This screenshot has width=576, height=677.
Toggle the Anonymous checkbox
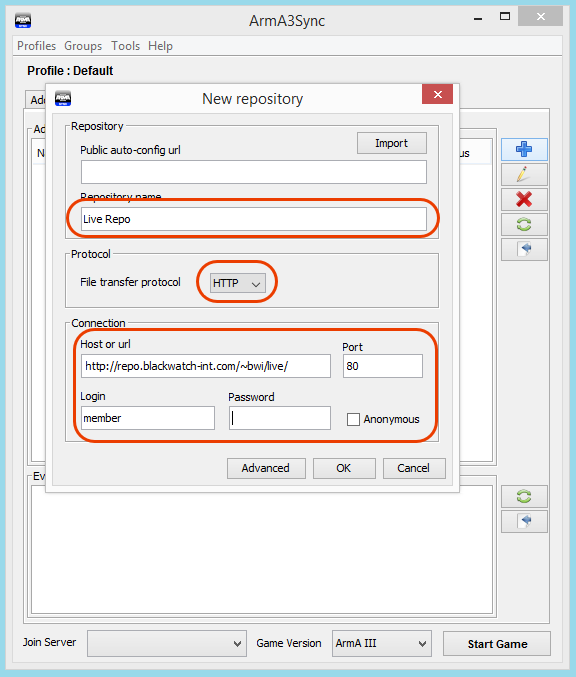[353, 419]
